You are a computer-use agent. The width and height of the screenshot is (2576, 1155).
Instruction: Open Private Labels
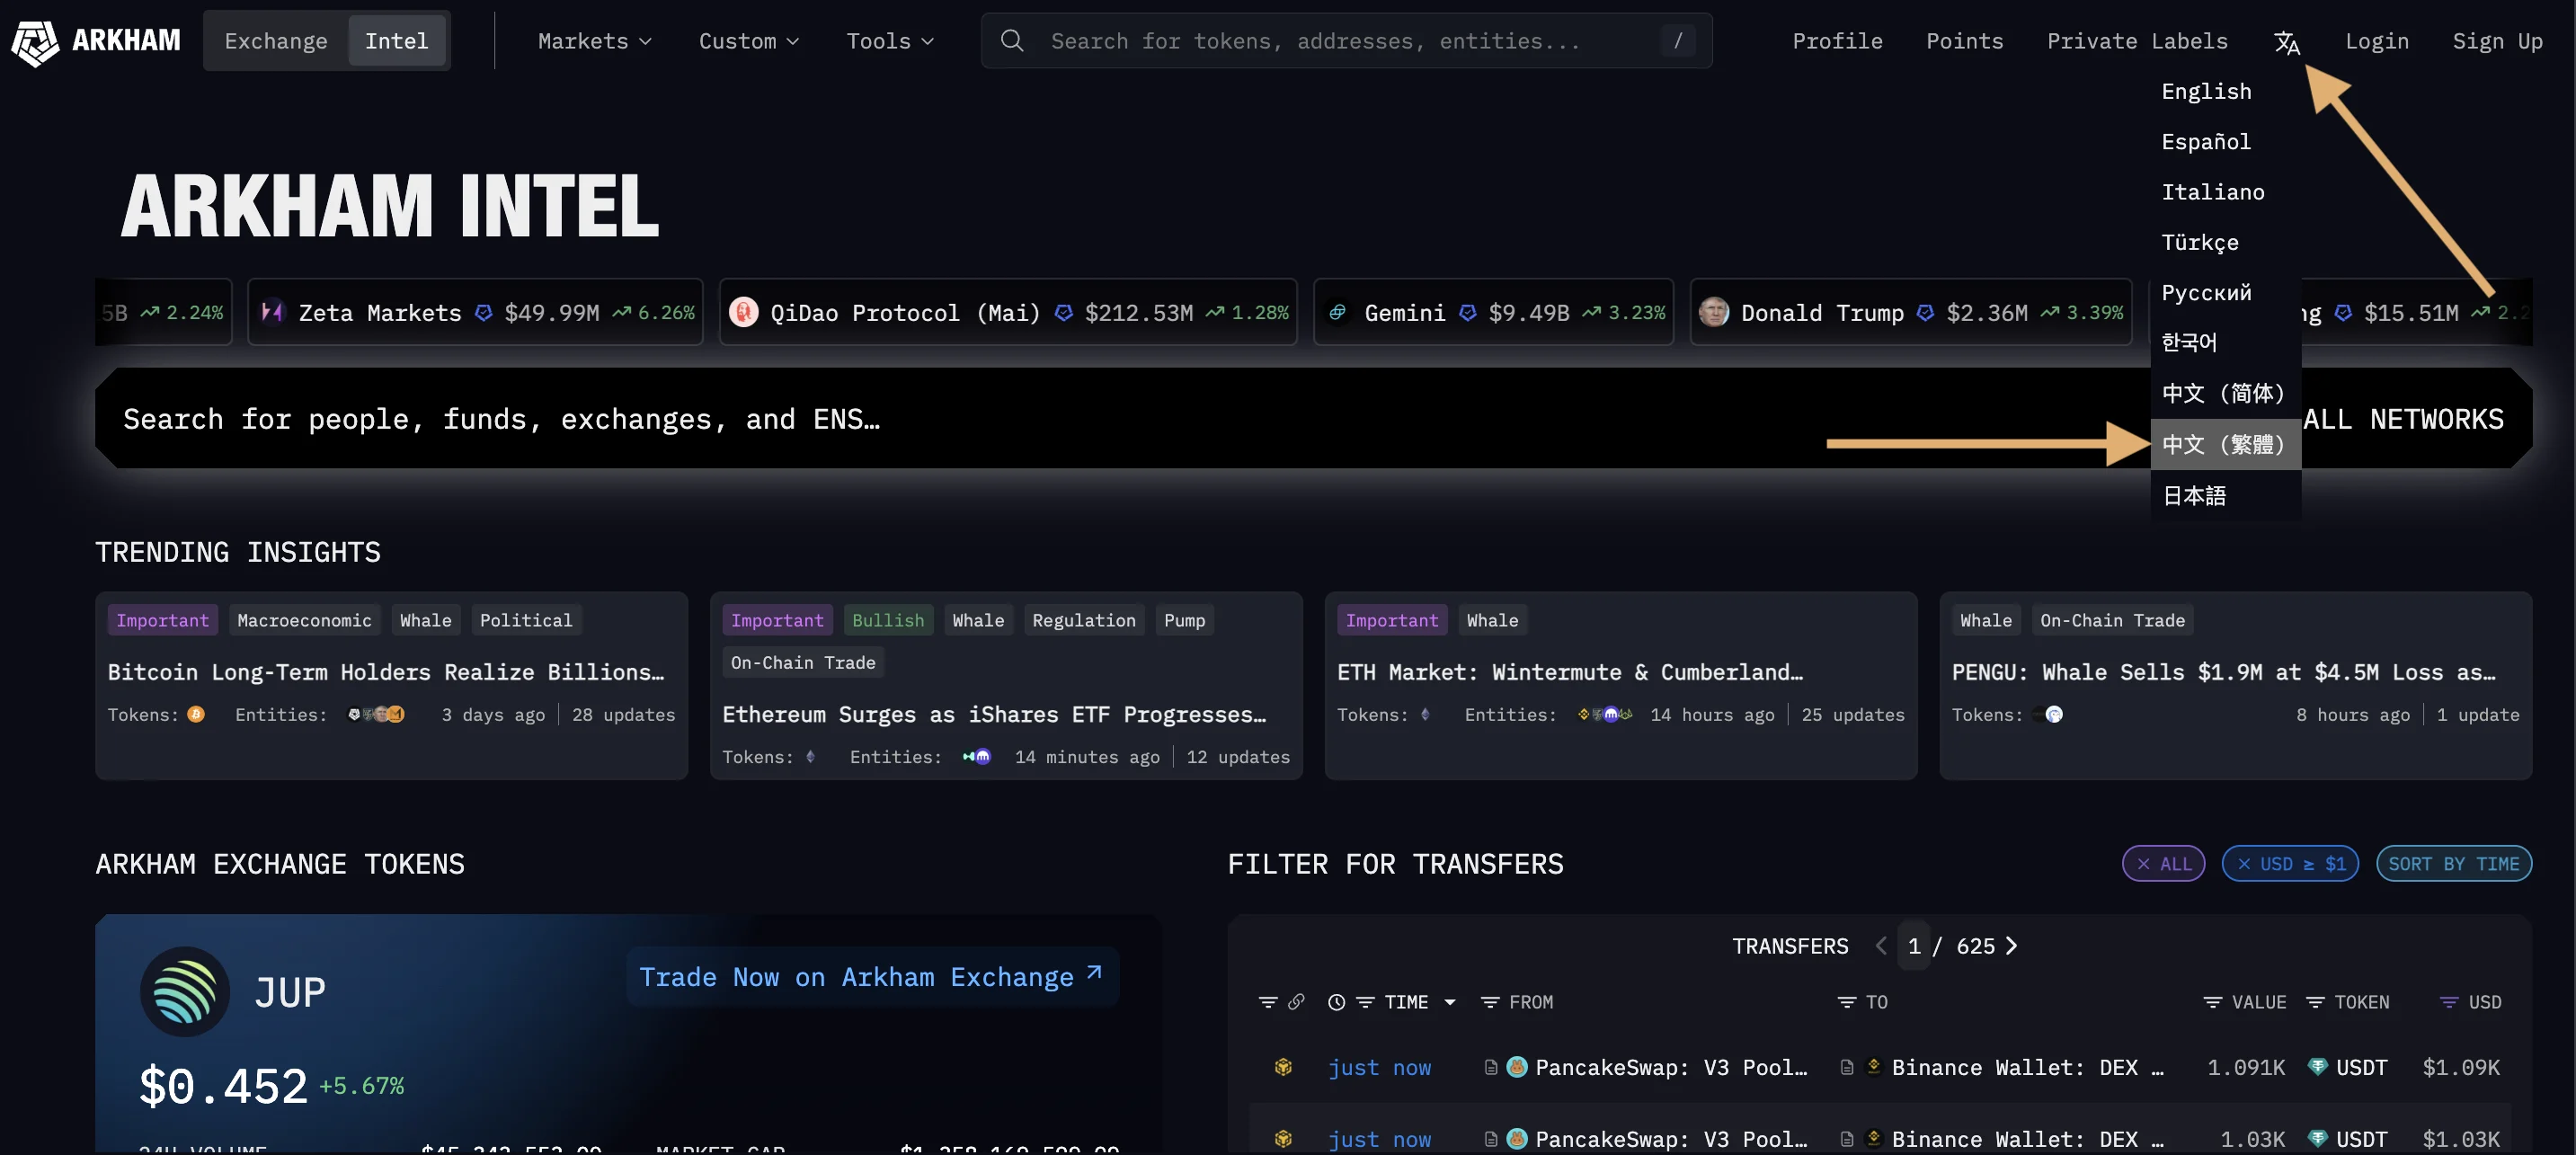[2137, 41]
